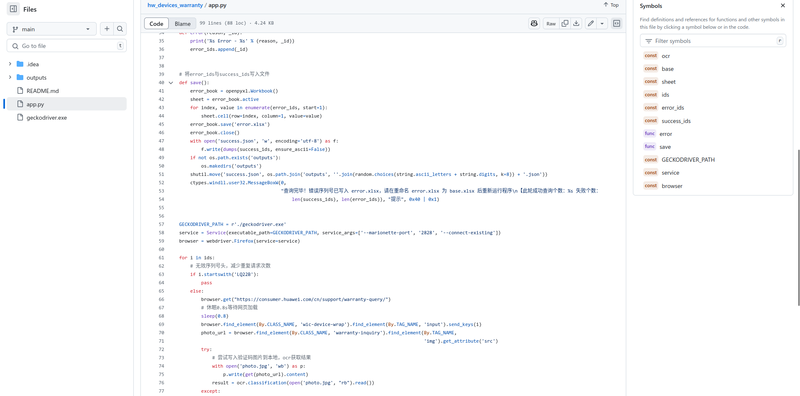
Task: Jump to Top of the file
Action: 611,5
